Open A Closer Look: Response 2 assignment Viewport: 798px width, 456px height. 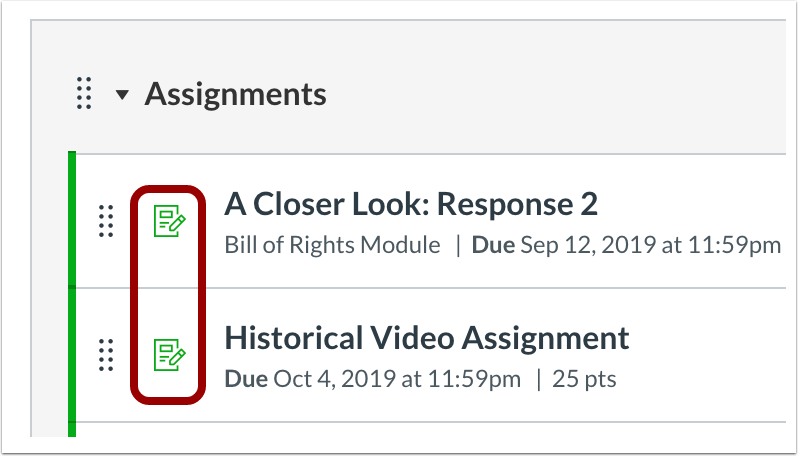click(411, 205)
